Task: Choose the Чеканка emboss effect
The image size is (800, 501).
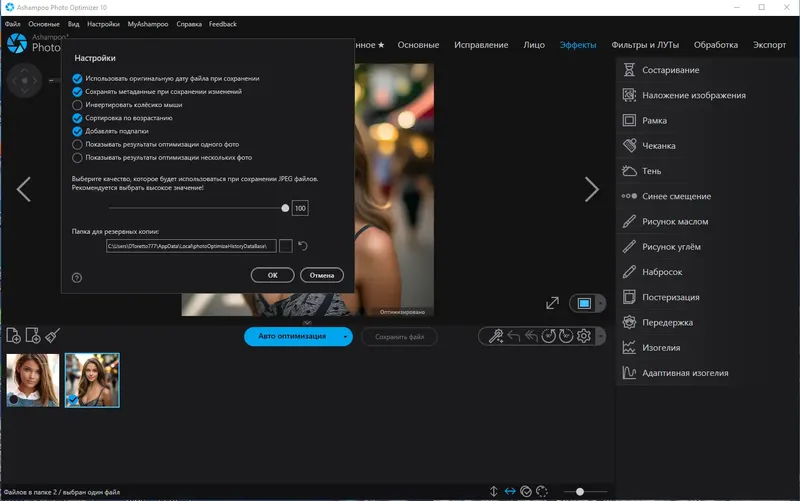Action: pyautogui.click(x=648, y=146)
